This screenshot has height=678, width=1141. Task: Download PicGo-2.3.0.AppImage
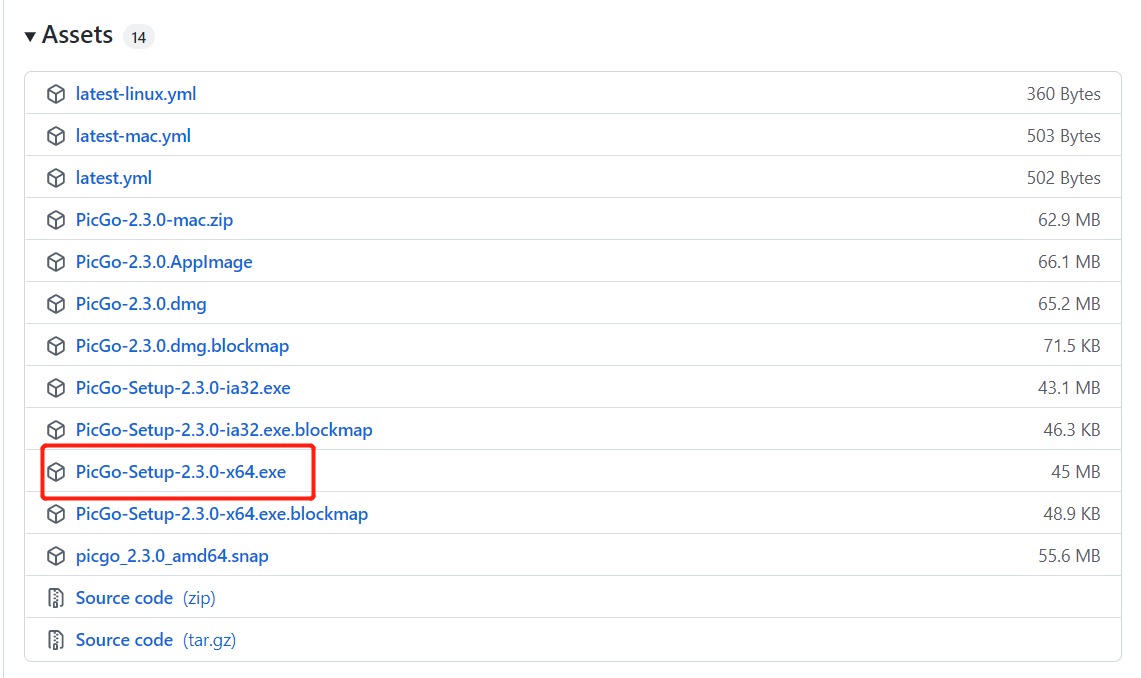[x=164, y=262]
